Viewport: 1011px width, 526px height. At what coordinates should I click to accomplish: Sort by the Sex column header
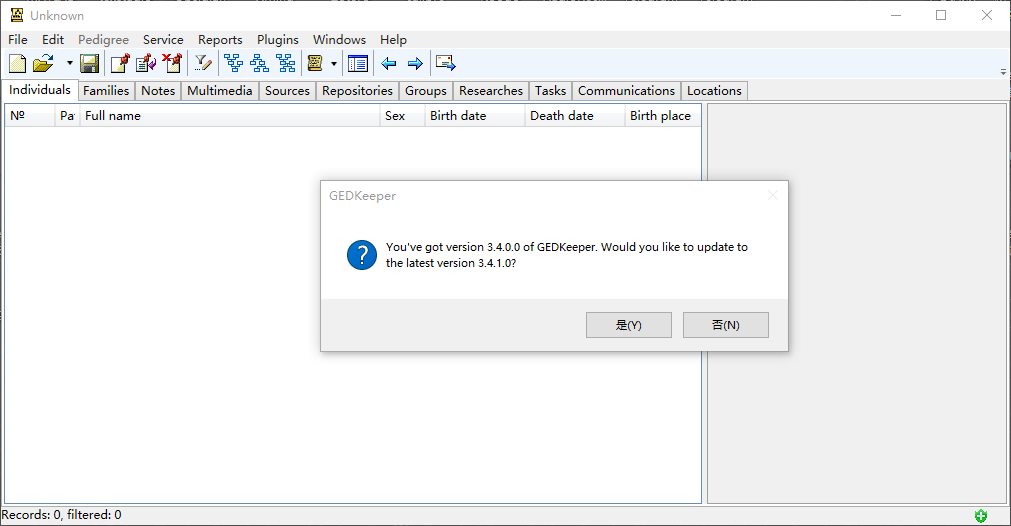point(402,116)
